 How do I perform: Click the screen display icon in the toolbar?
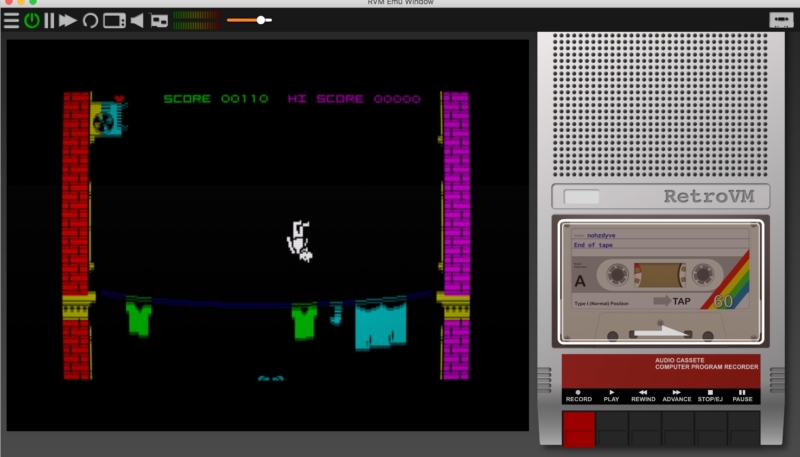click(x=114, y=20)
